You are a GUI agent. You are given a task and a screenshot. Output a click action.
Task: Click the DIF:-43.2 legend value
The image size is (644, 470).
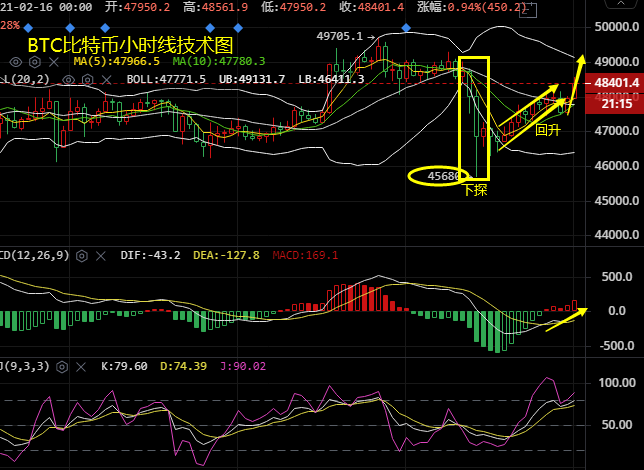[150, 256]
